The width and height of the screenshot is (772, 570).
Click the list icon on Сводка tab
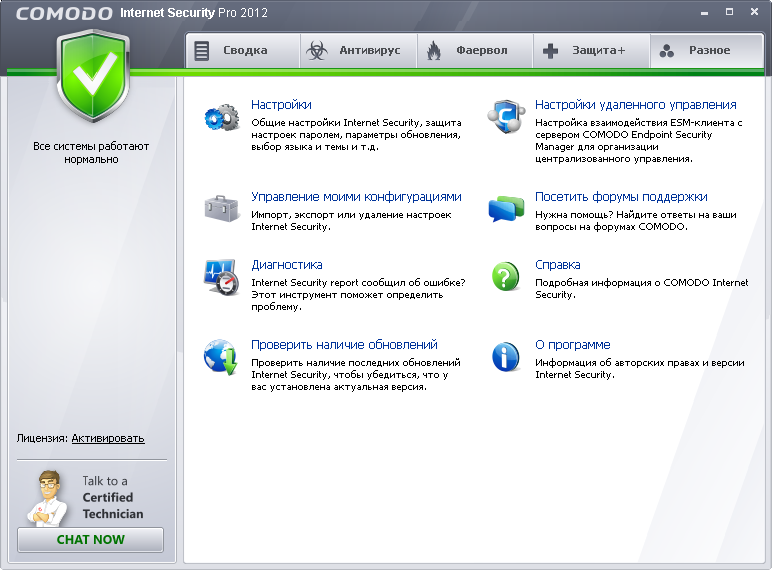pyautogui.click(x=201, y=51)
